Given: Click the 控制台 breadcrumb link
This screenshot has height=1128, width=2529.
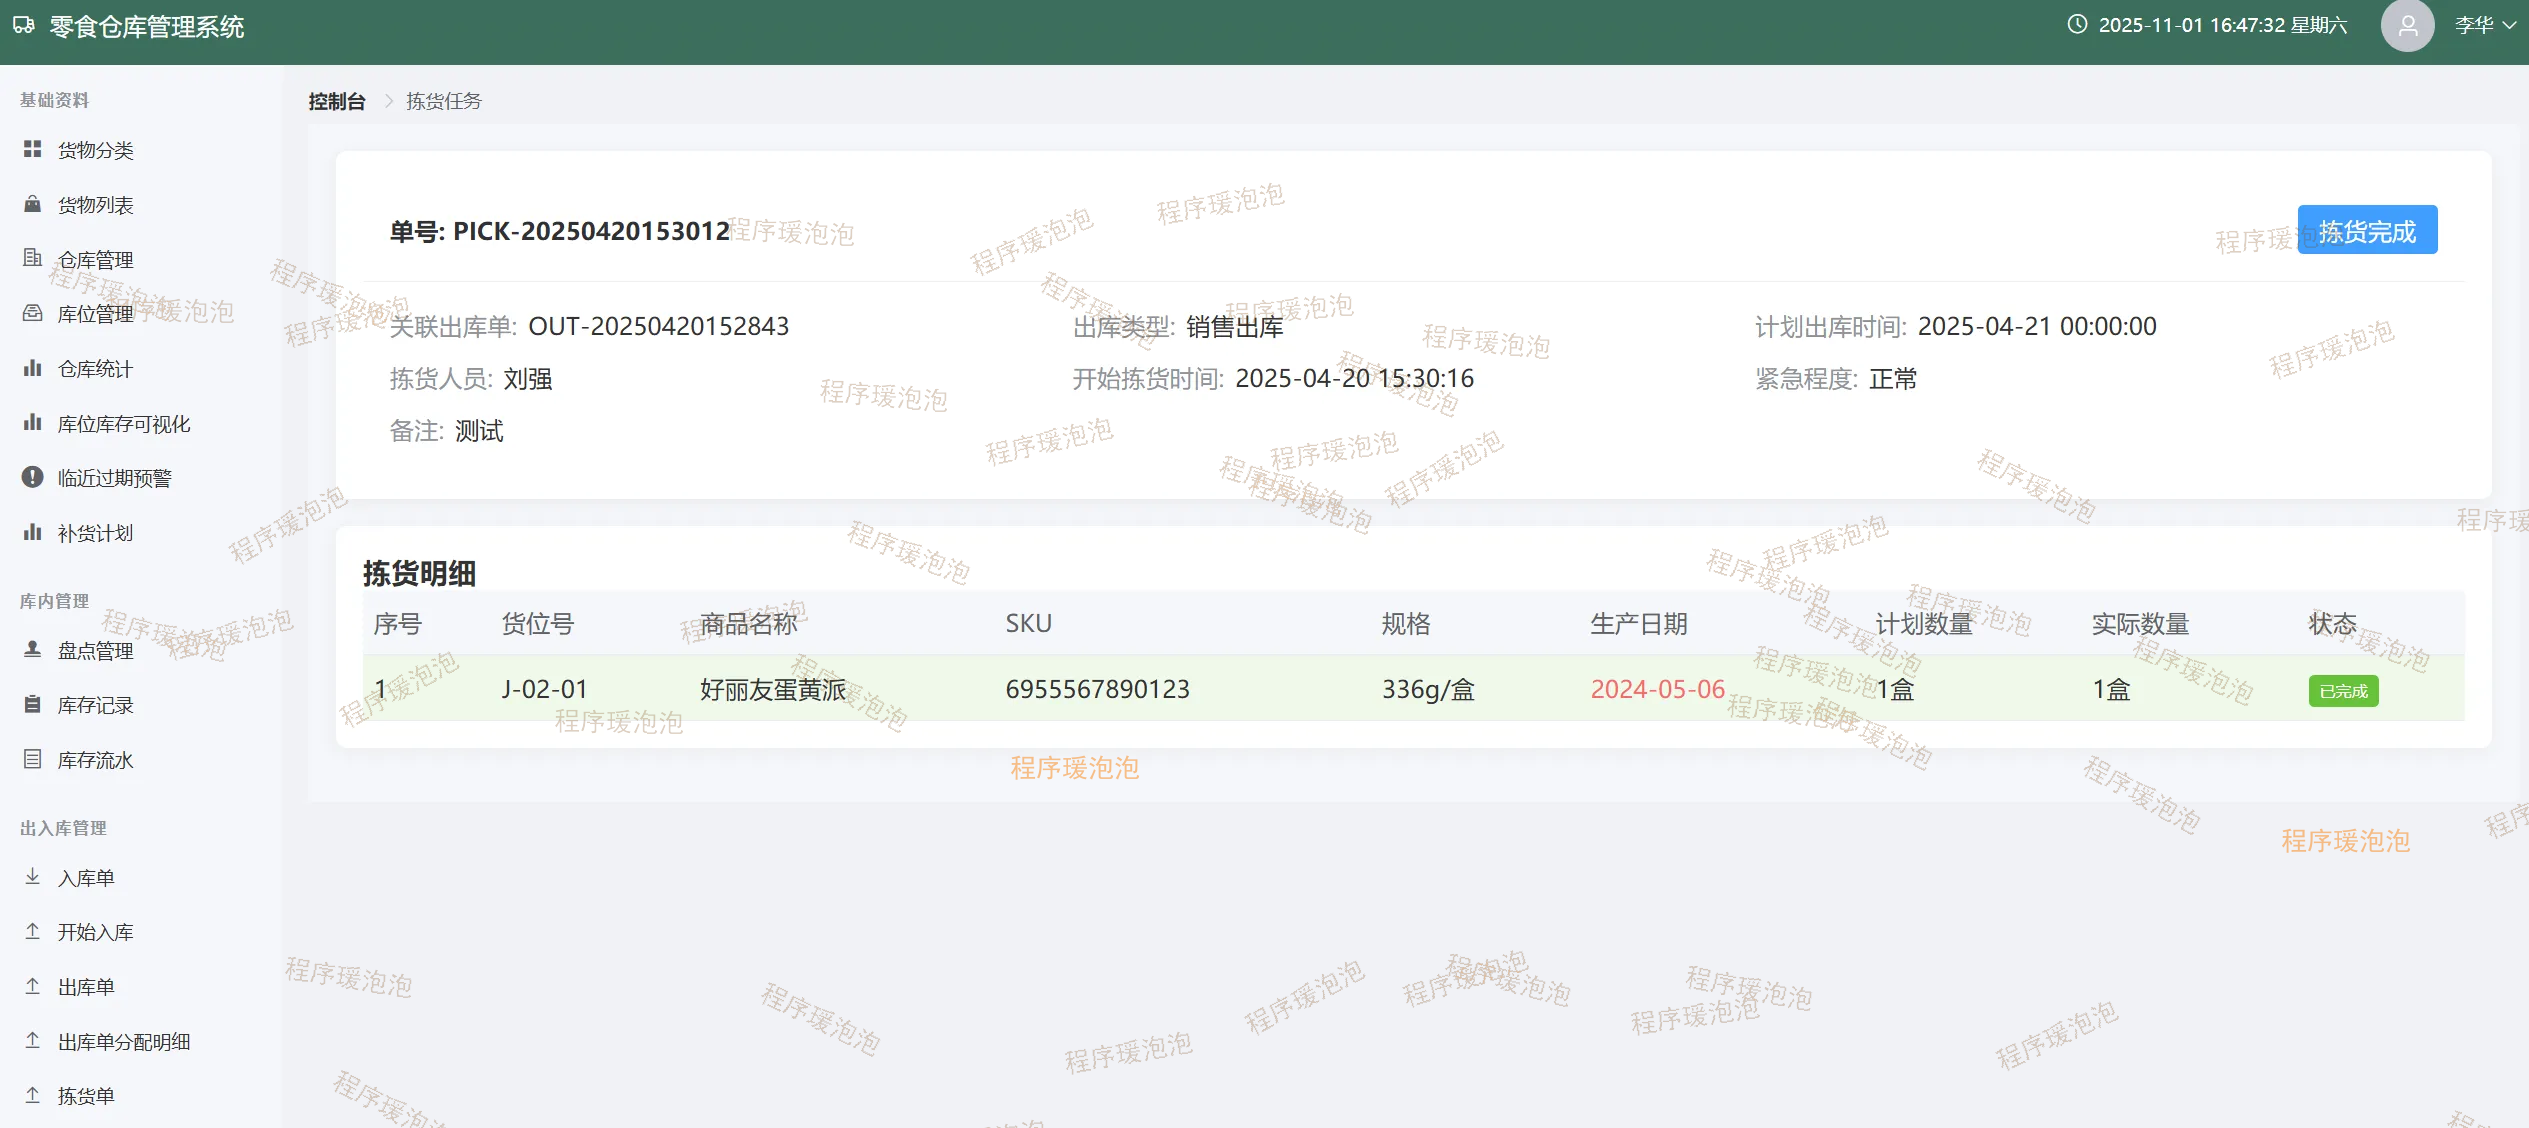Looking at the screenshot, I should (x=337, y=101).
